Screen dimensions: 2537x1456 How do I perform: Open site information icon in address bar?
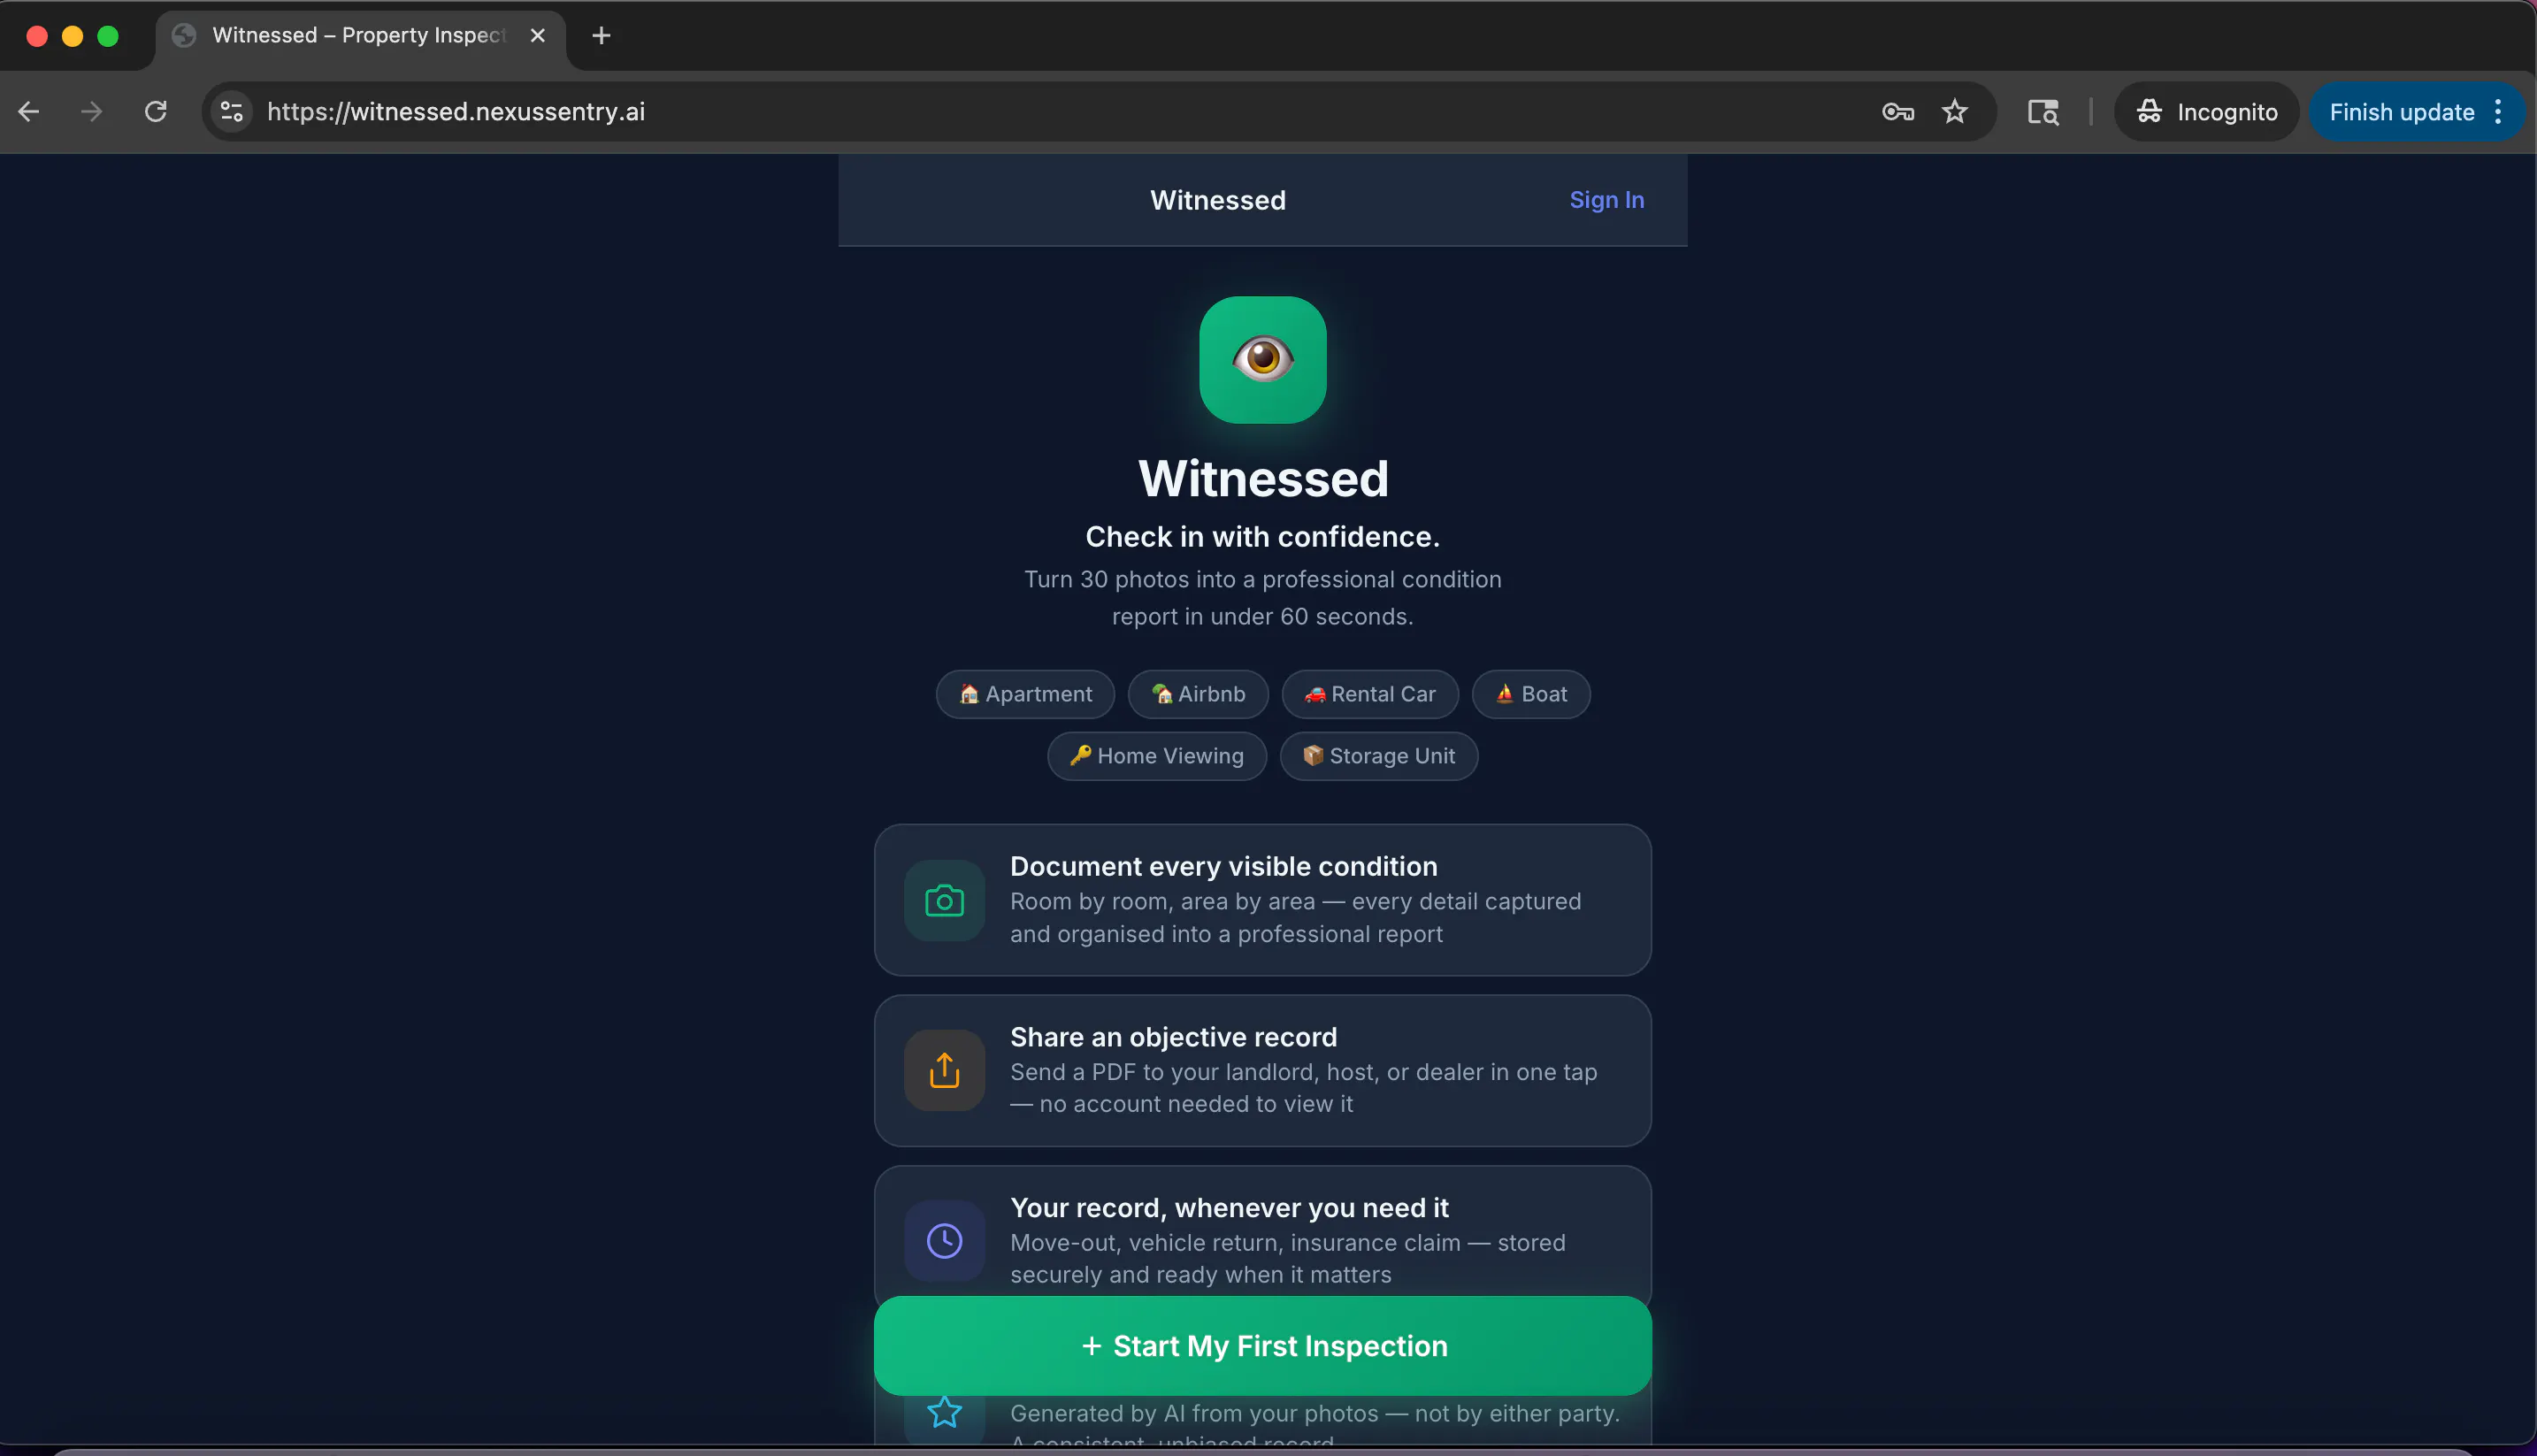tap(231, 111)
